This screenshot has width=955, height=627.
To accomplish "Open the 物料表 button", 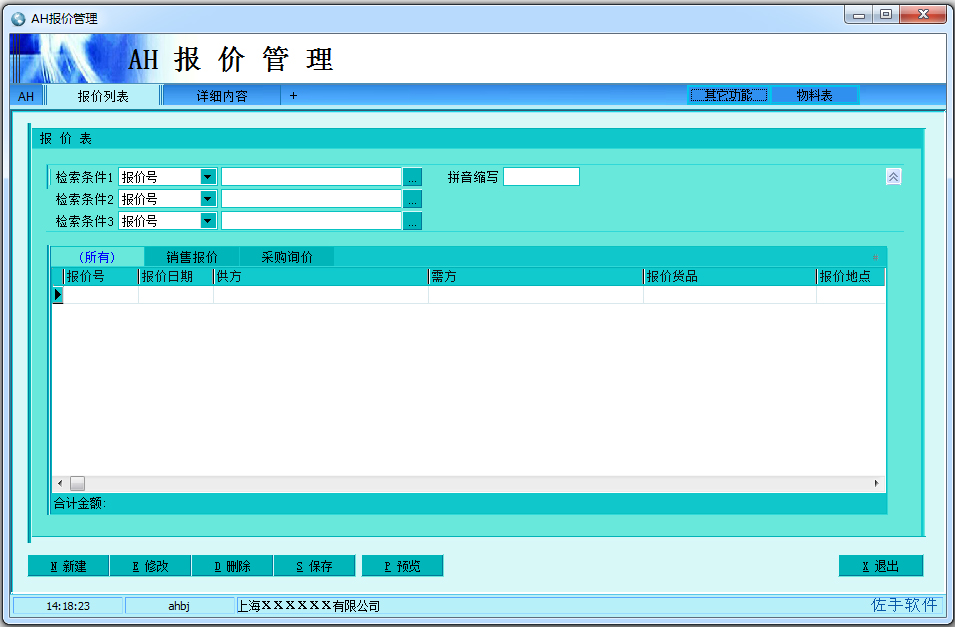I will pyautogui.click(x=815, y=95).
